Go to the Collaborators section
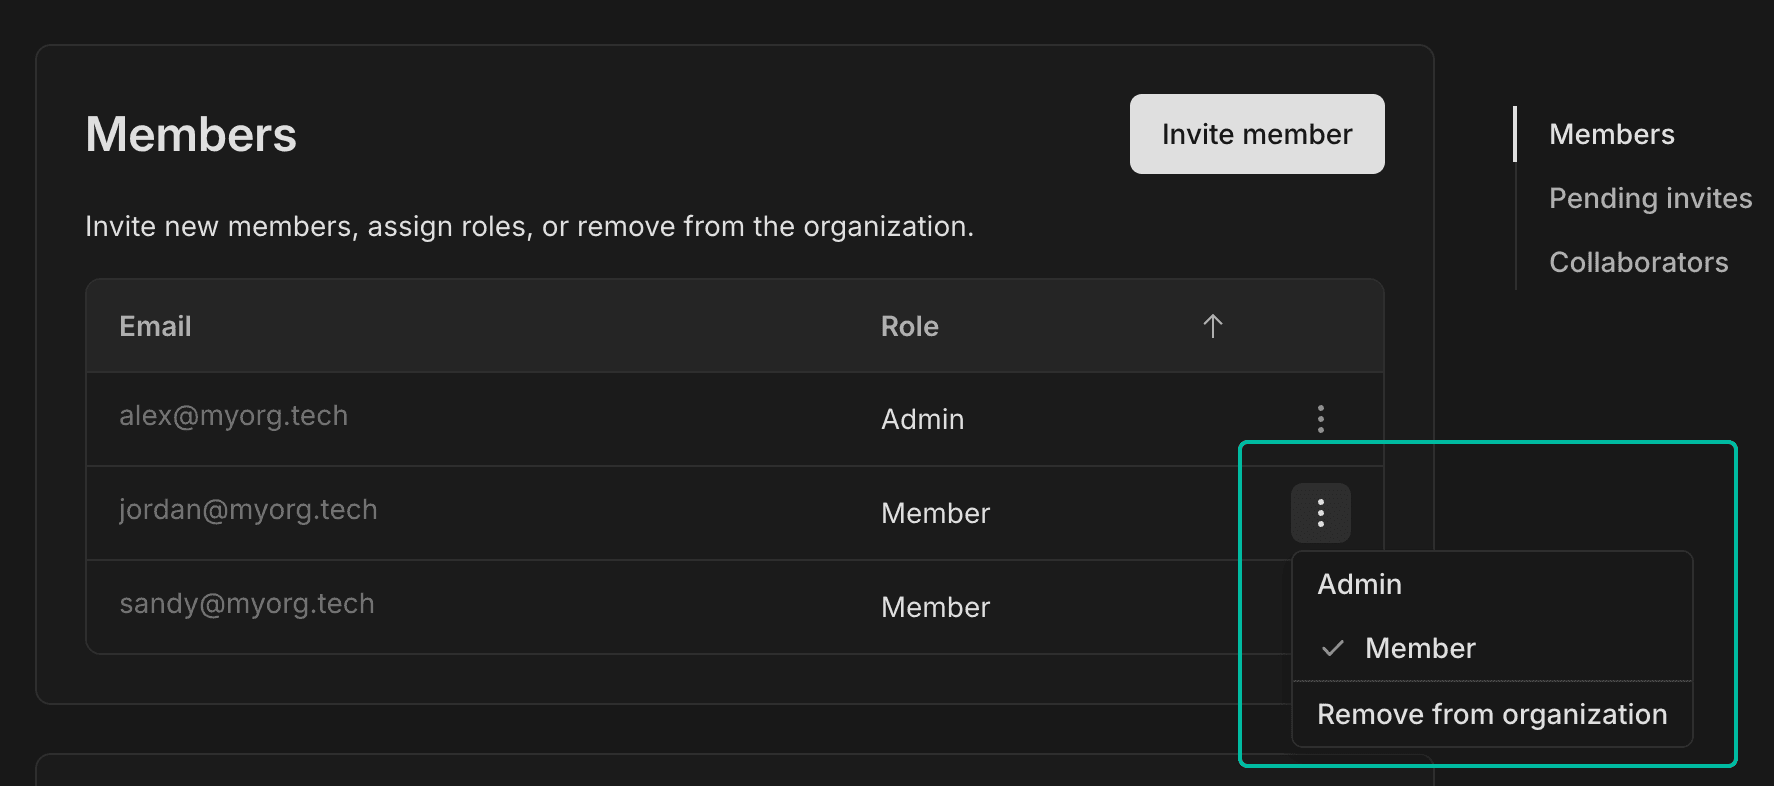This screenshot has height=786, width=1774. pos(1638,262)
